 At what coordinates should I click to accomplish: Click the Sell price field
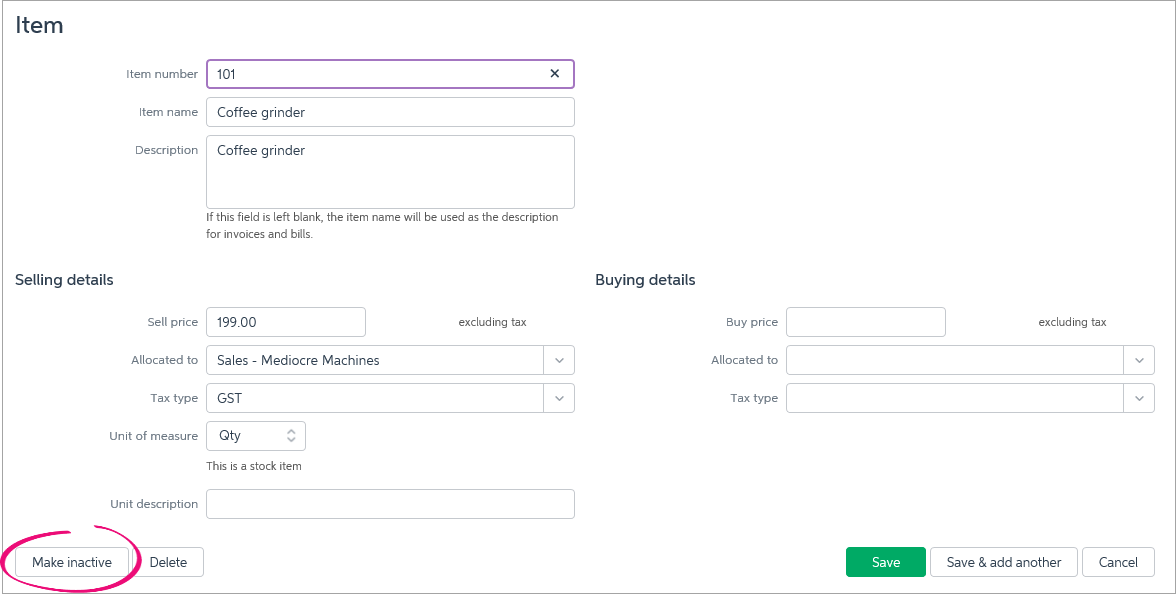click(x=285, y=322)
